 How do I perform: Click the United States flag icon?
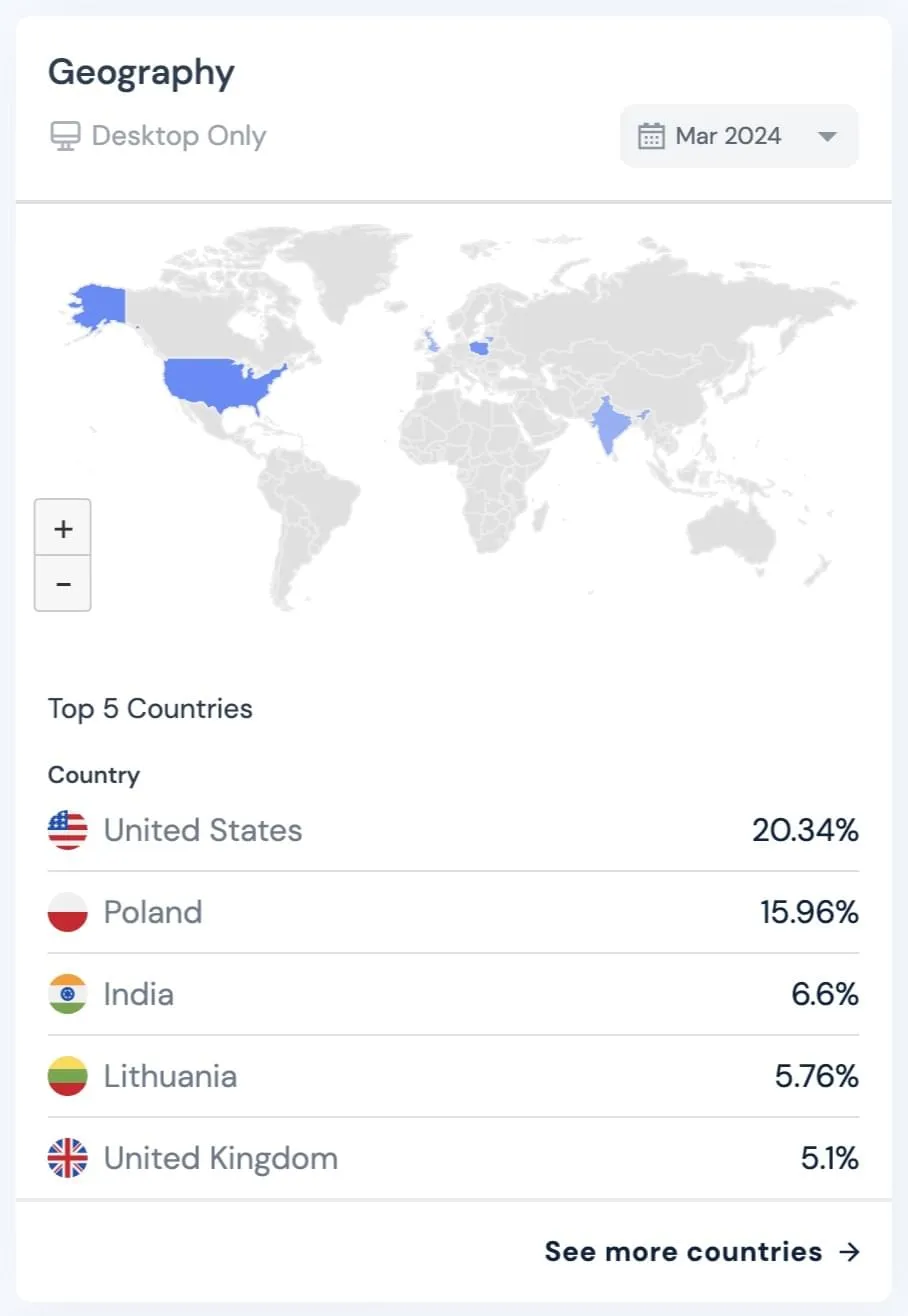[67, 830]
